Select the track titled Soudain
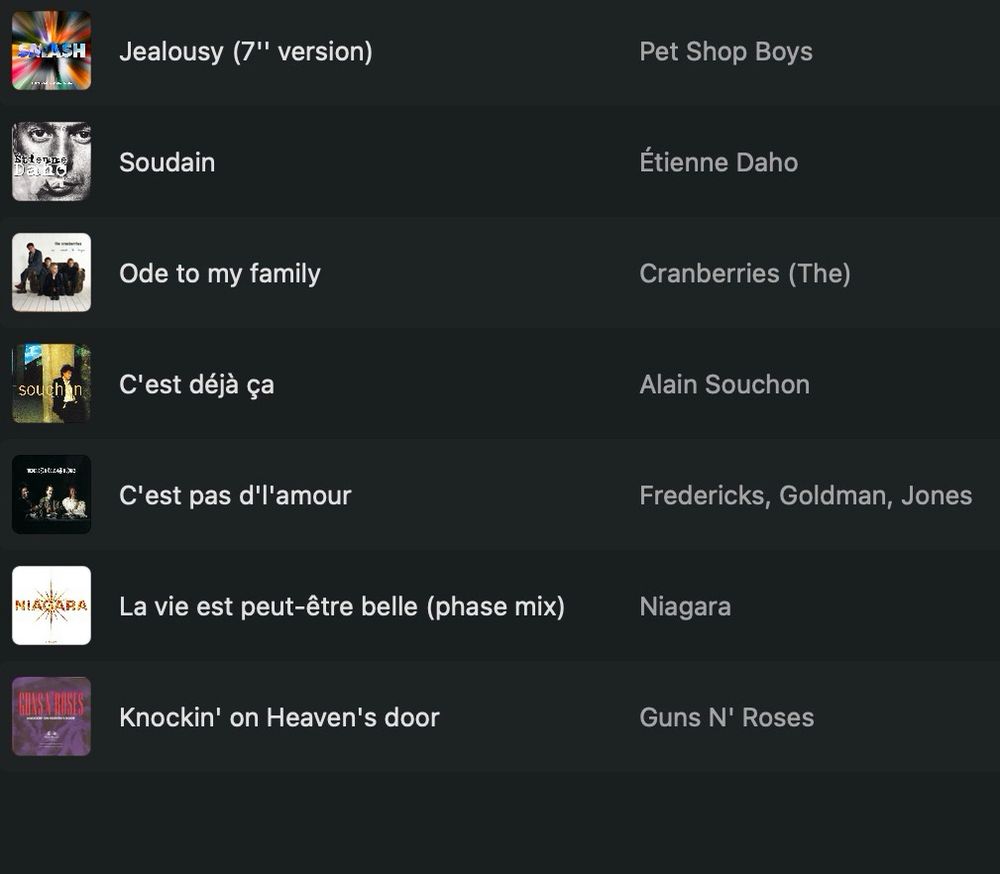The width and height of the screenshot is (1000, 874). tap(167, 163)
